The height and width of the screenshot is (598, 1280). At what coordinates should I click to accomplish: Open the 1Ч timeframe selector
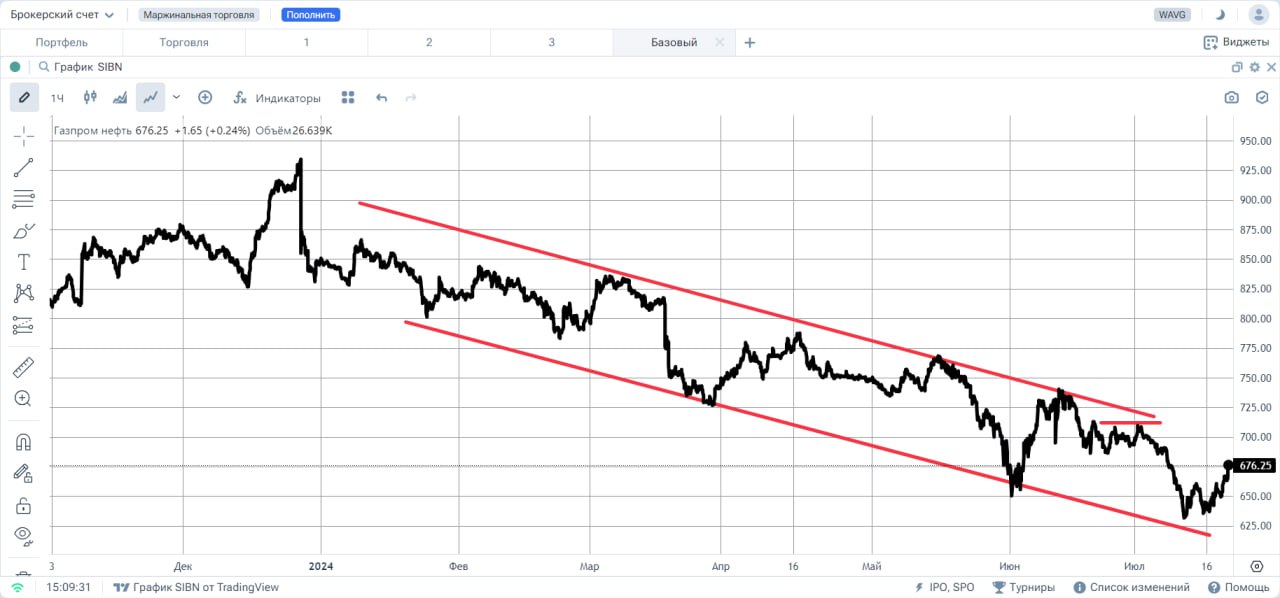pos(57,98)
